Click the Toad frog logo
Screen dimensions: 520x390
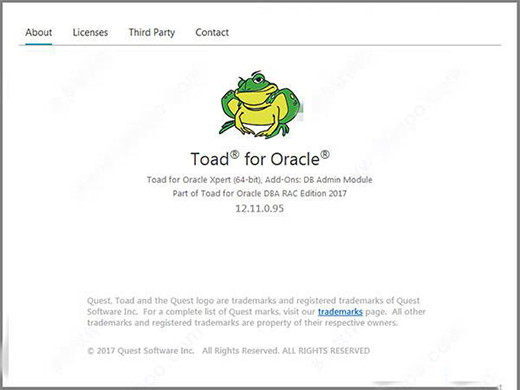(261, 104)
